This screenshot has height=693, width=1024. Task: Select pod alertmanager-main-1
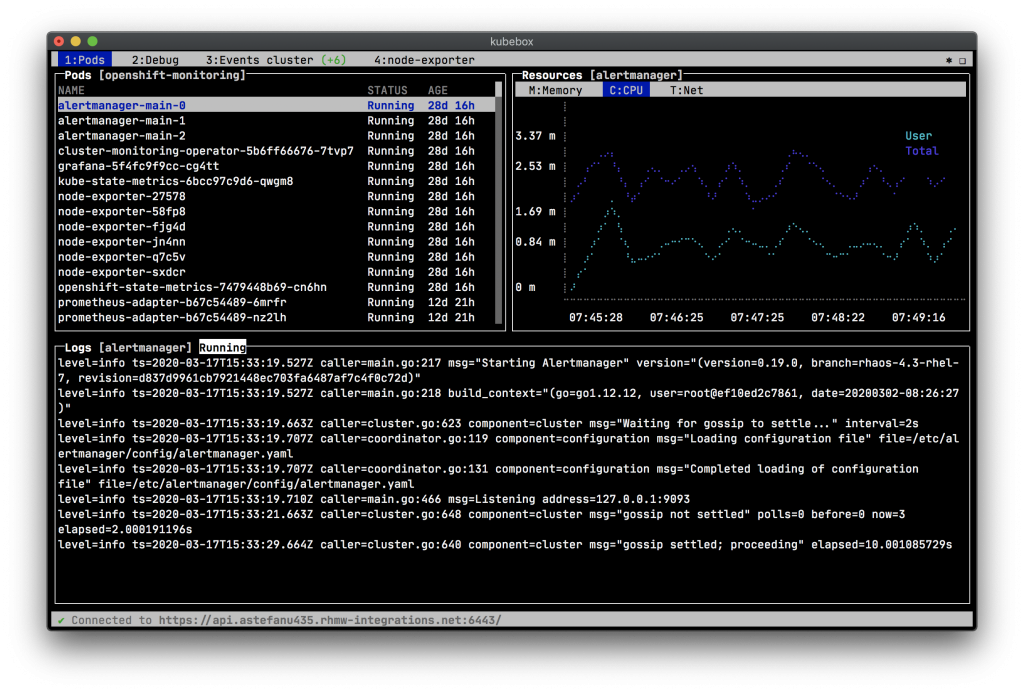tap(122, 120)
